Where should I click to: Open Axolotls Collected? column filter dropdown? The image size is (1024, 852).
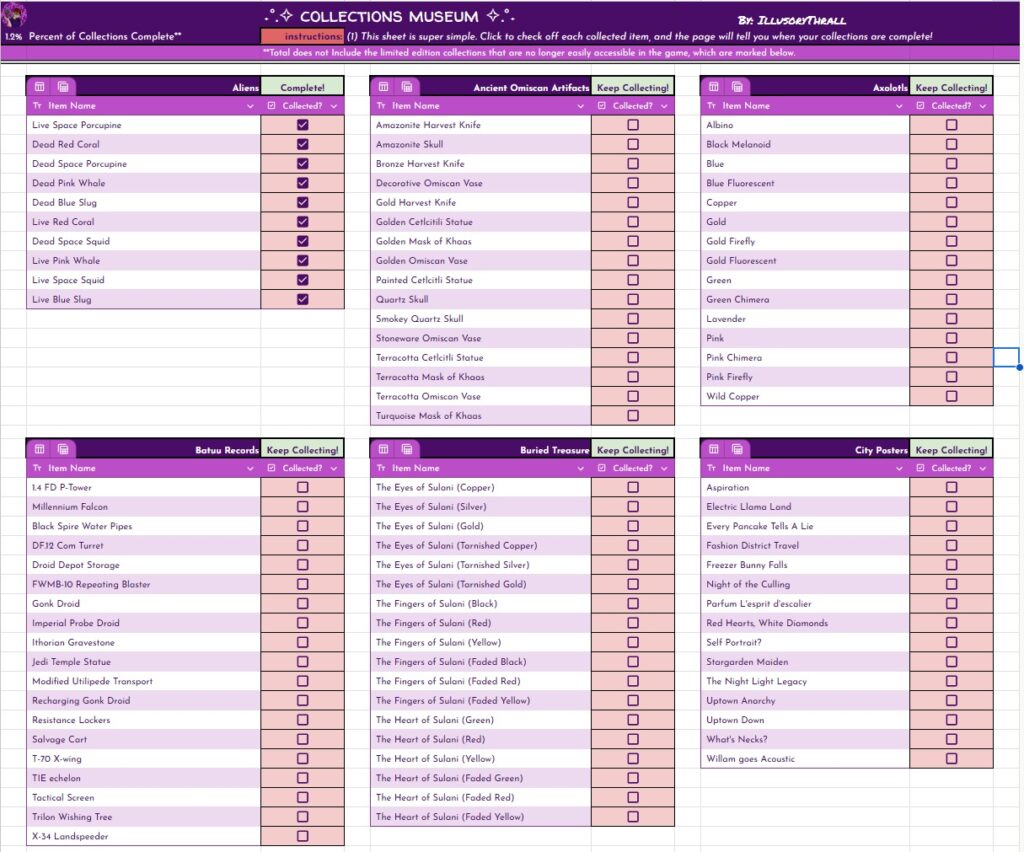coord(984,106)
